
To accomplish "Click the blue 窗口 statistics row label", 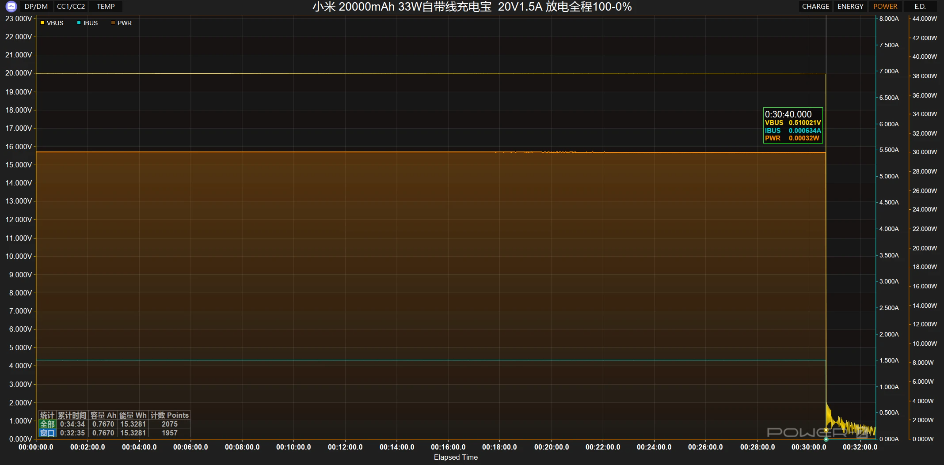I will [x=47, y=432].
